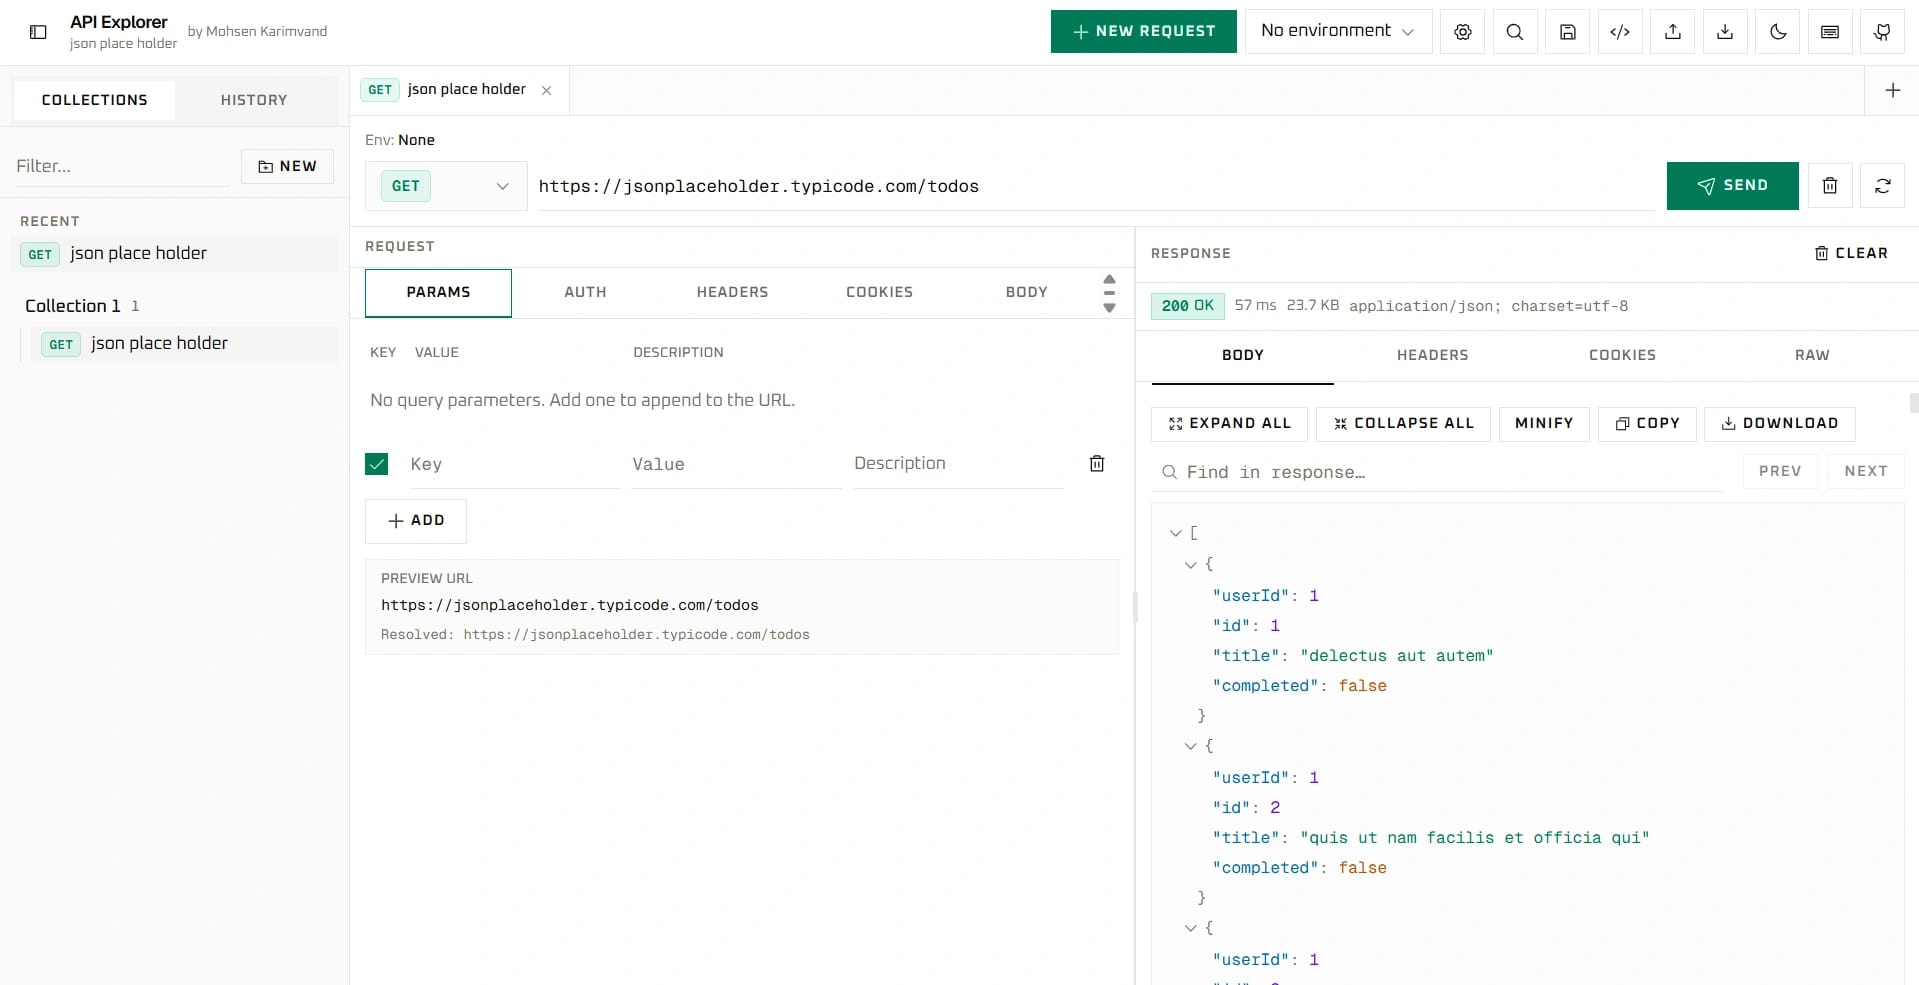The height and width of the screenshot is (985, 1919).
Task: Send the request
Action: (1732, 186)
